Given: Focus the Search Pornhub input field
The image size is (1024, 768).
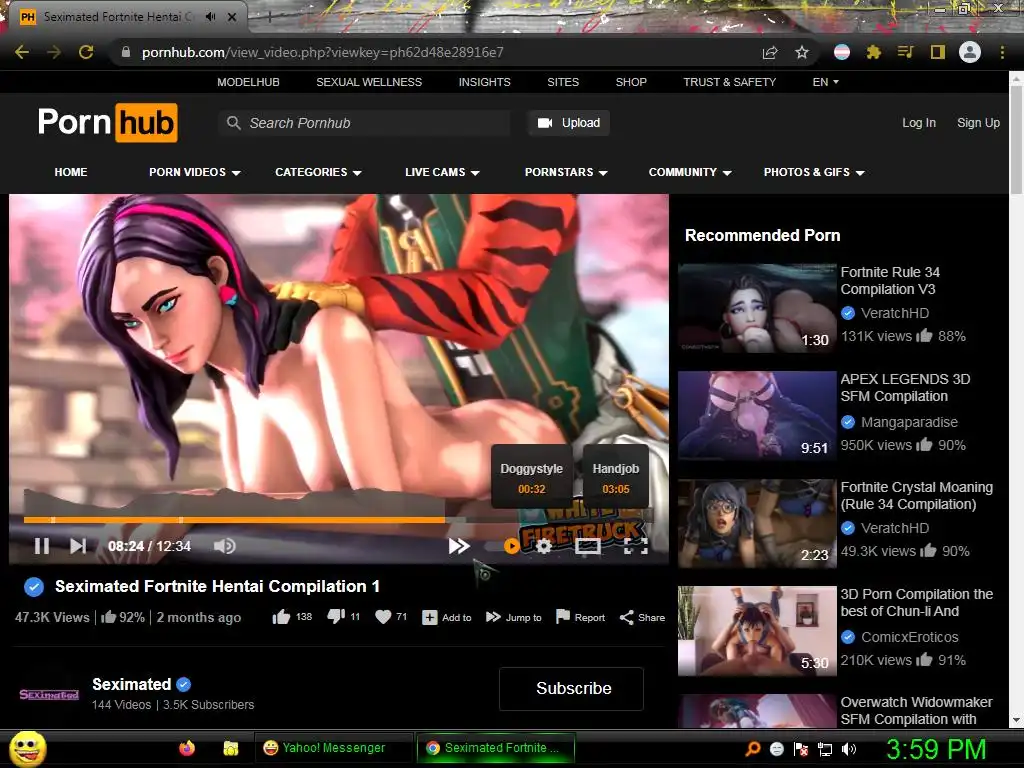Looking at the screenshot, I should point(364,123).
